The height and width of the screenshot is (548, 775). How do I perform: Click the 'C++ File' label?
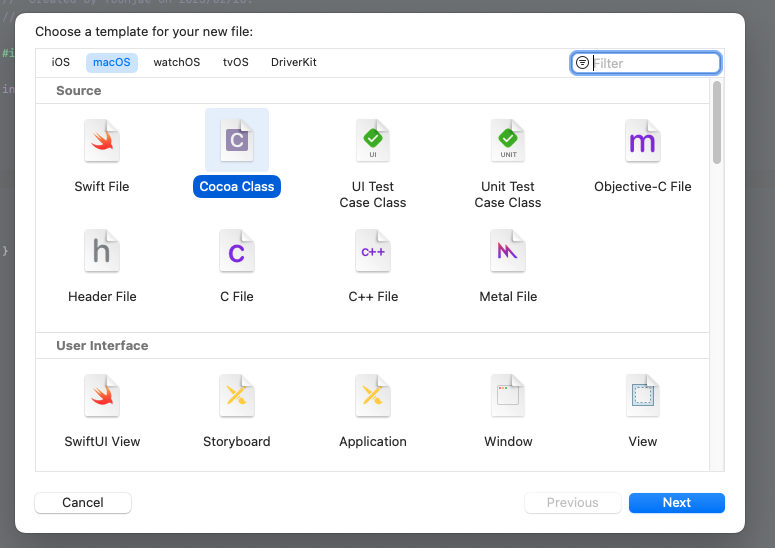(x=373, y=296)
